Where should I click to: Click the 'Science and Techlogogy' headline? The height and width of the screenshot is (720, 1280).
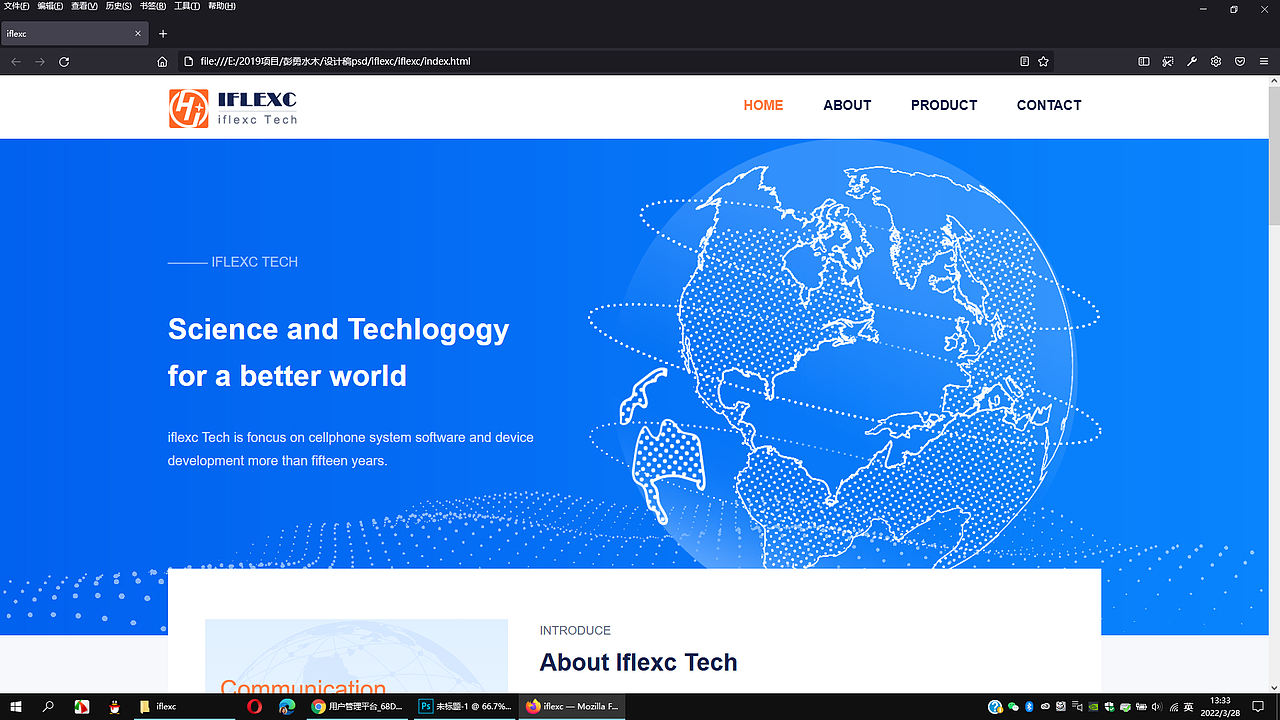[x=338, y=329]
